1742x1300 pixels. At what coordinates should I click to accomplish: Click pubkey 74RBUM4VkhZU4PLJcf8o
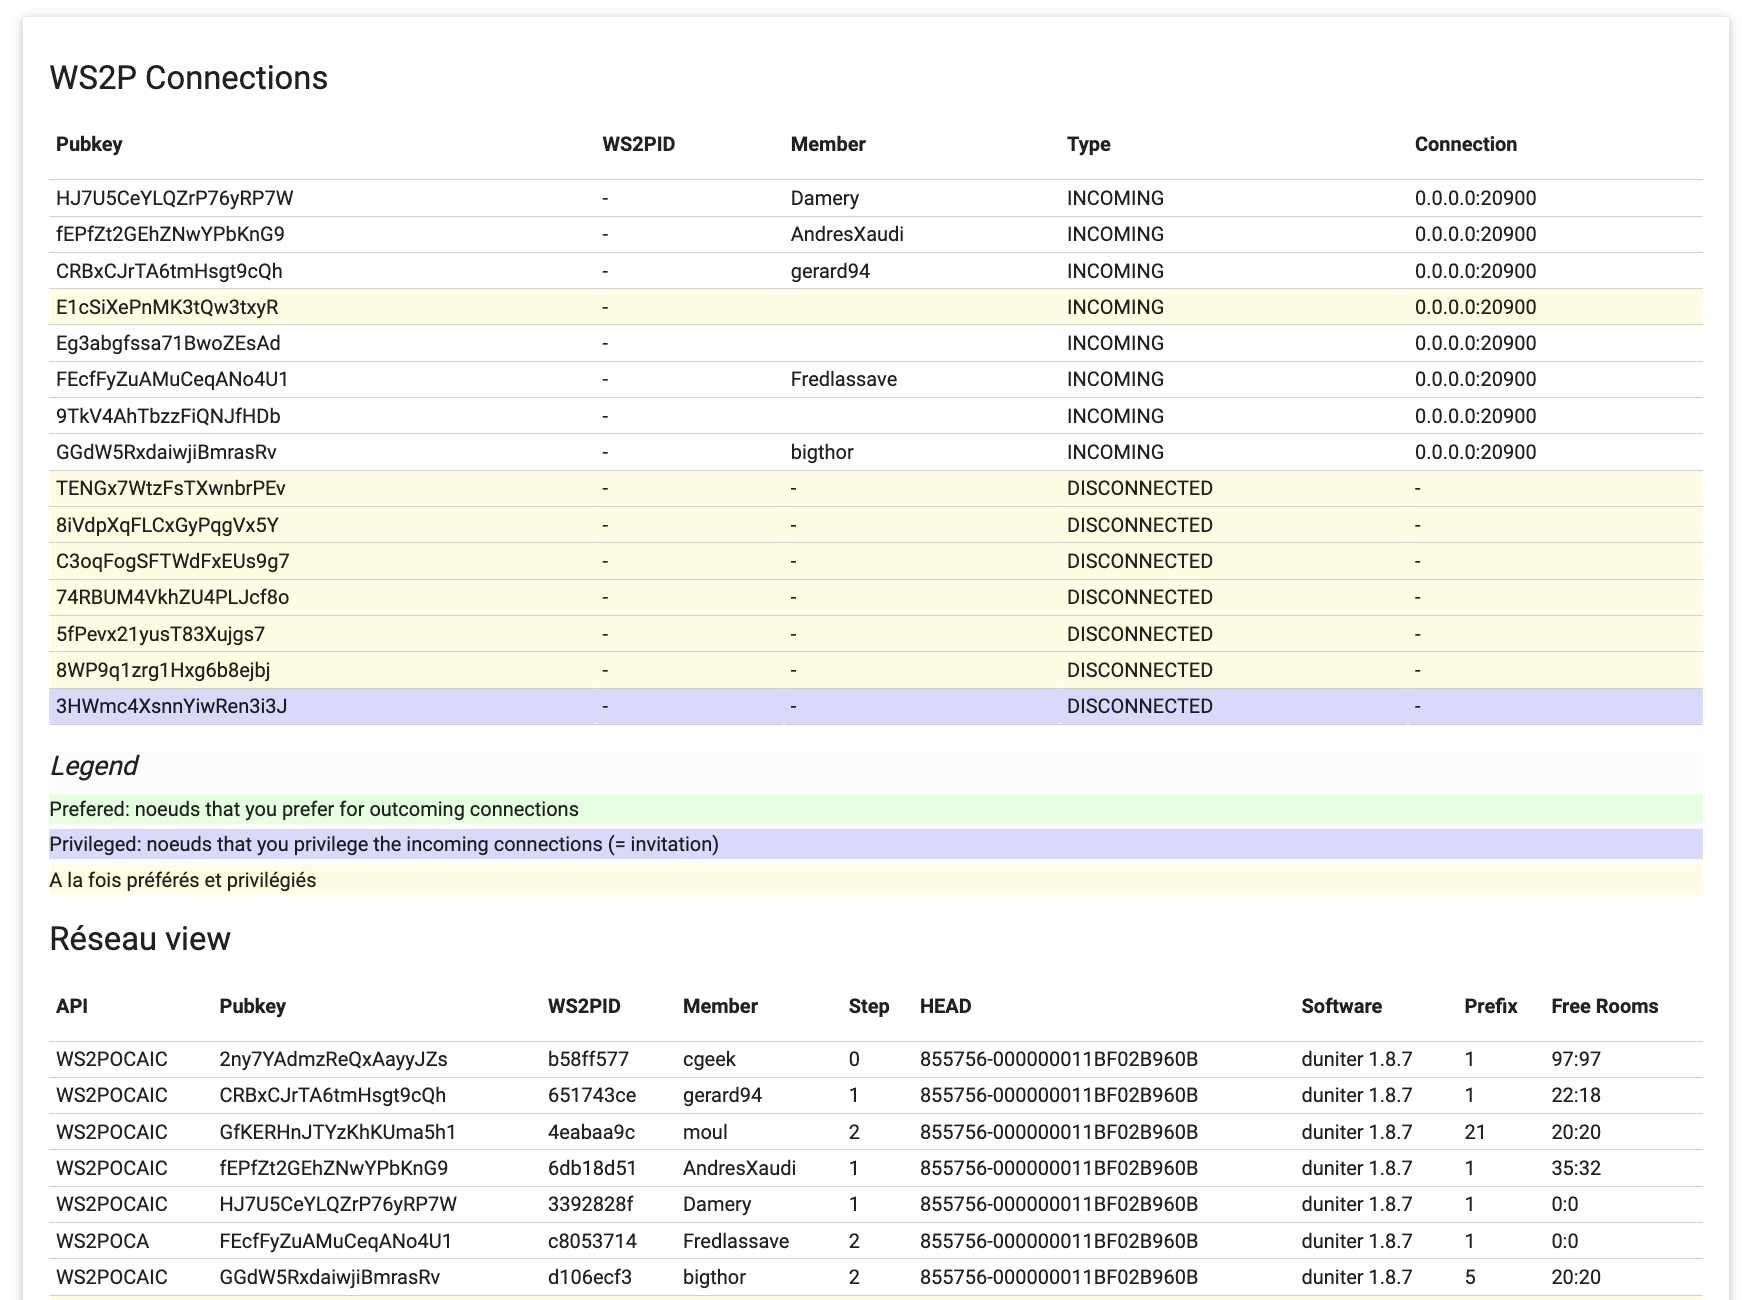coord(172,597)
